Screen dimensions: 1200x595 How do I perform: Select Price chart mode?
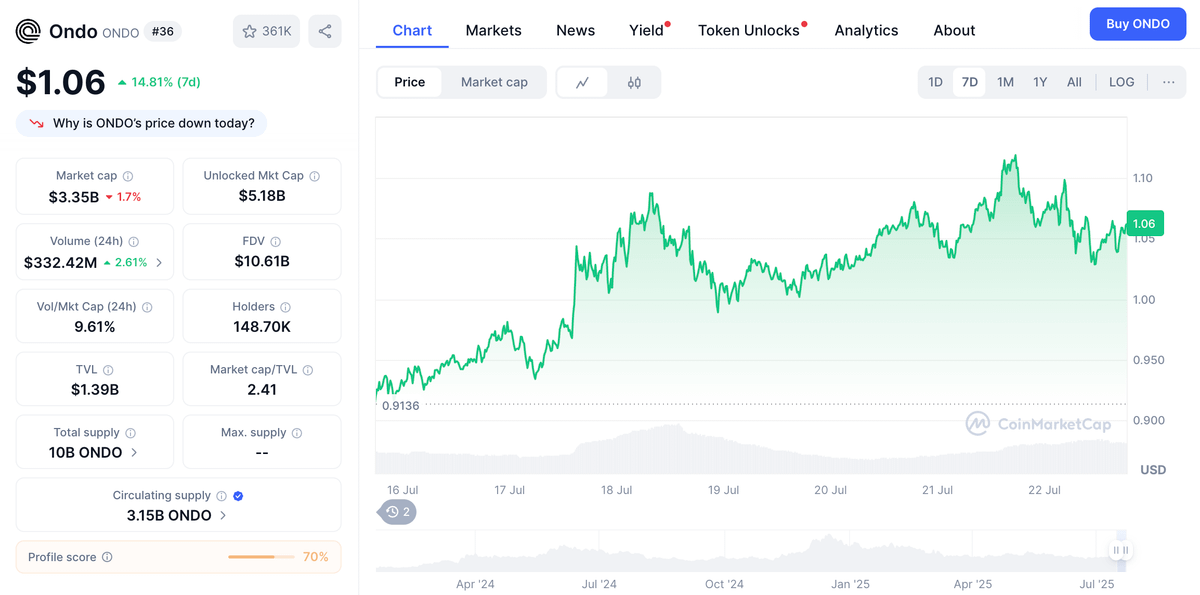(410, 82)
